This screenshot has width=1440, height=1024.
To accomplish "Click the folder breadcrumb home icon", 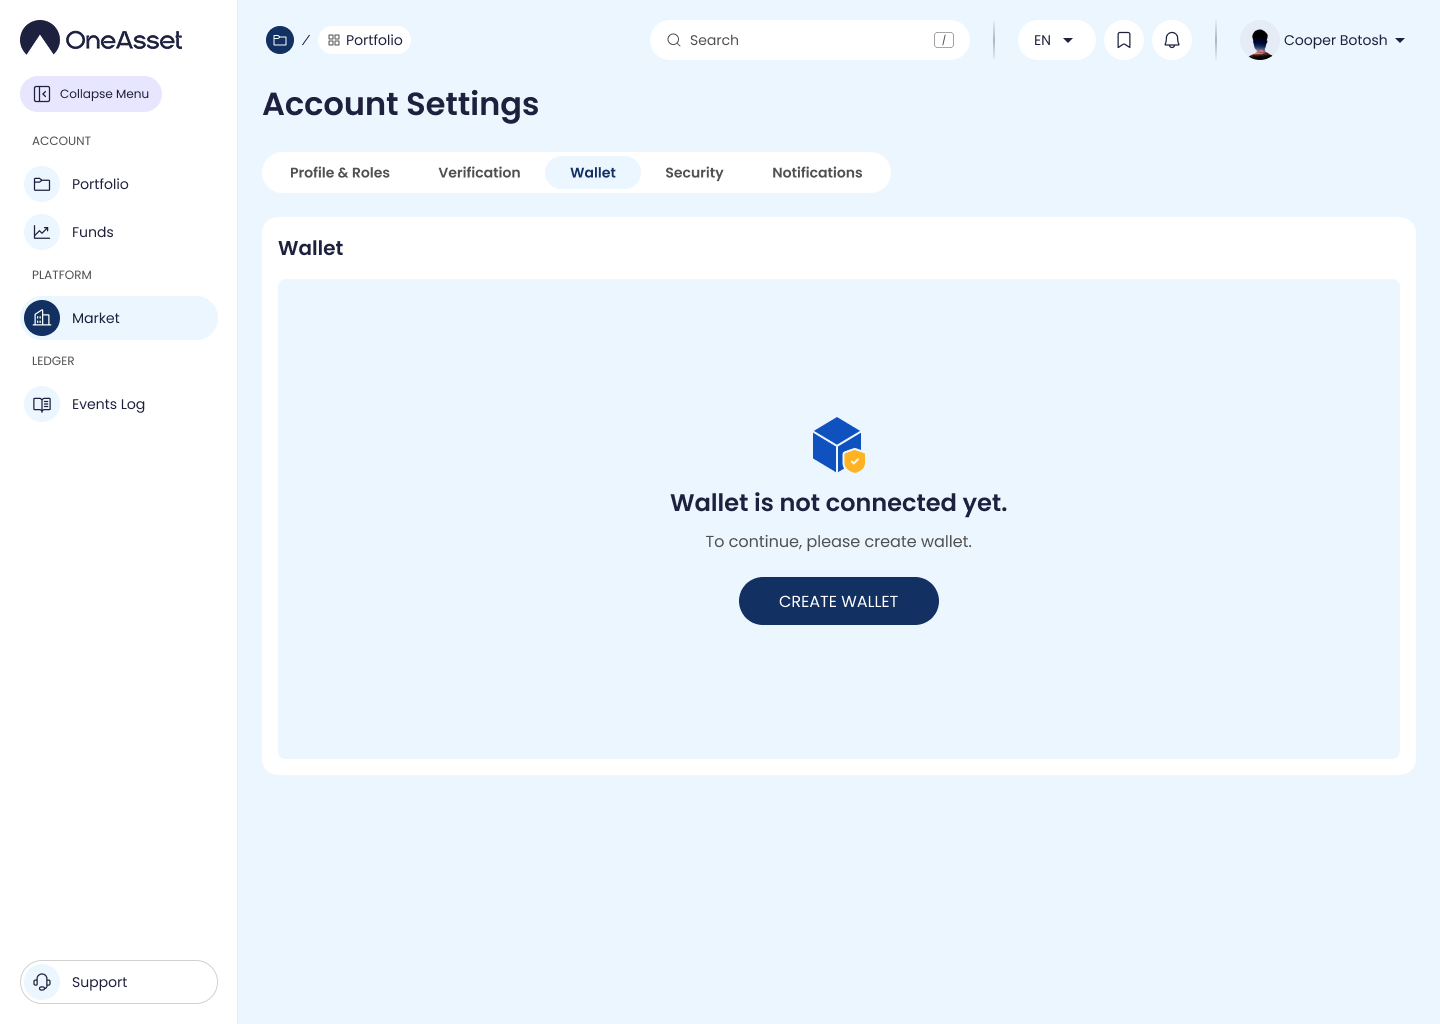I will (x=280, y=40).
